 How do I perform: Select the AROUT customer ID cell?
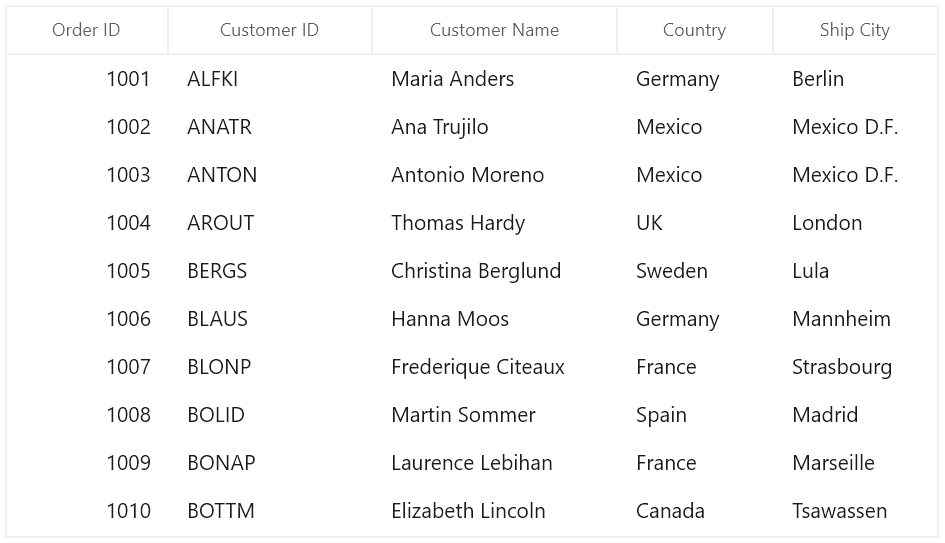click(270, 223)
